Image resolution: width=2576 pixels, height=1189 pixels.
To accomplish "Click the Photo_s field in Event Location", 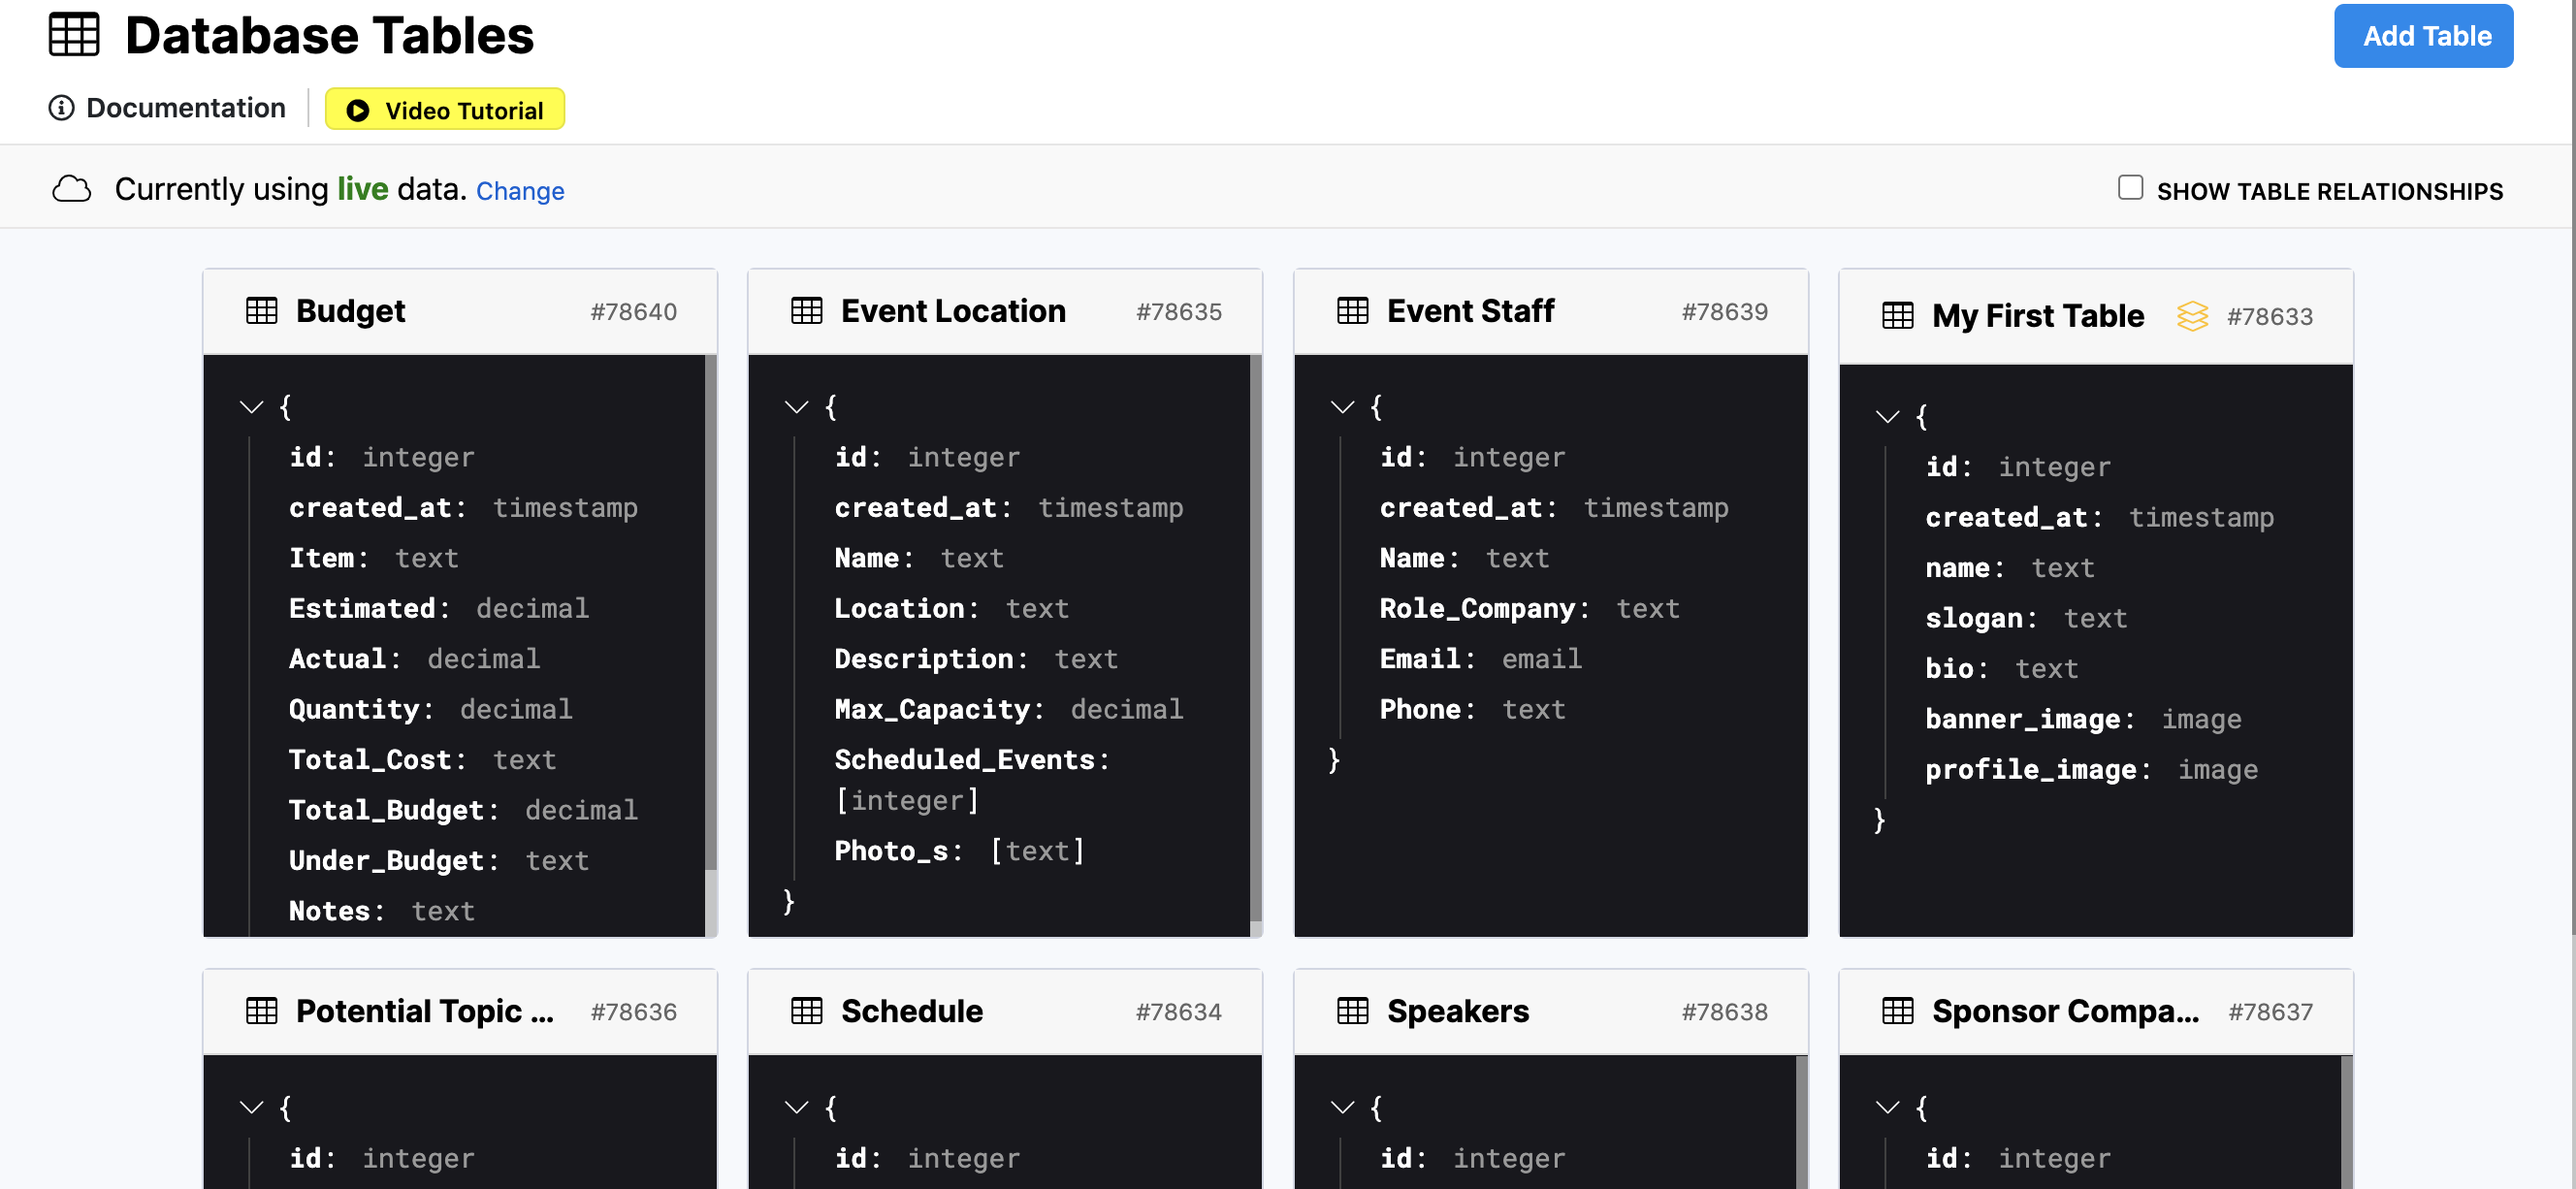I will point(960,851).
